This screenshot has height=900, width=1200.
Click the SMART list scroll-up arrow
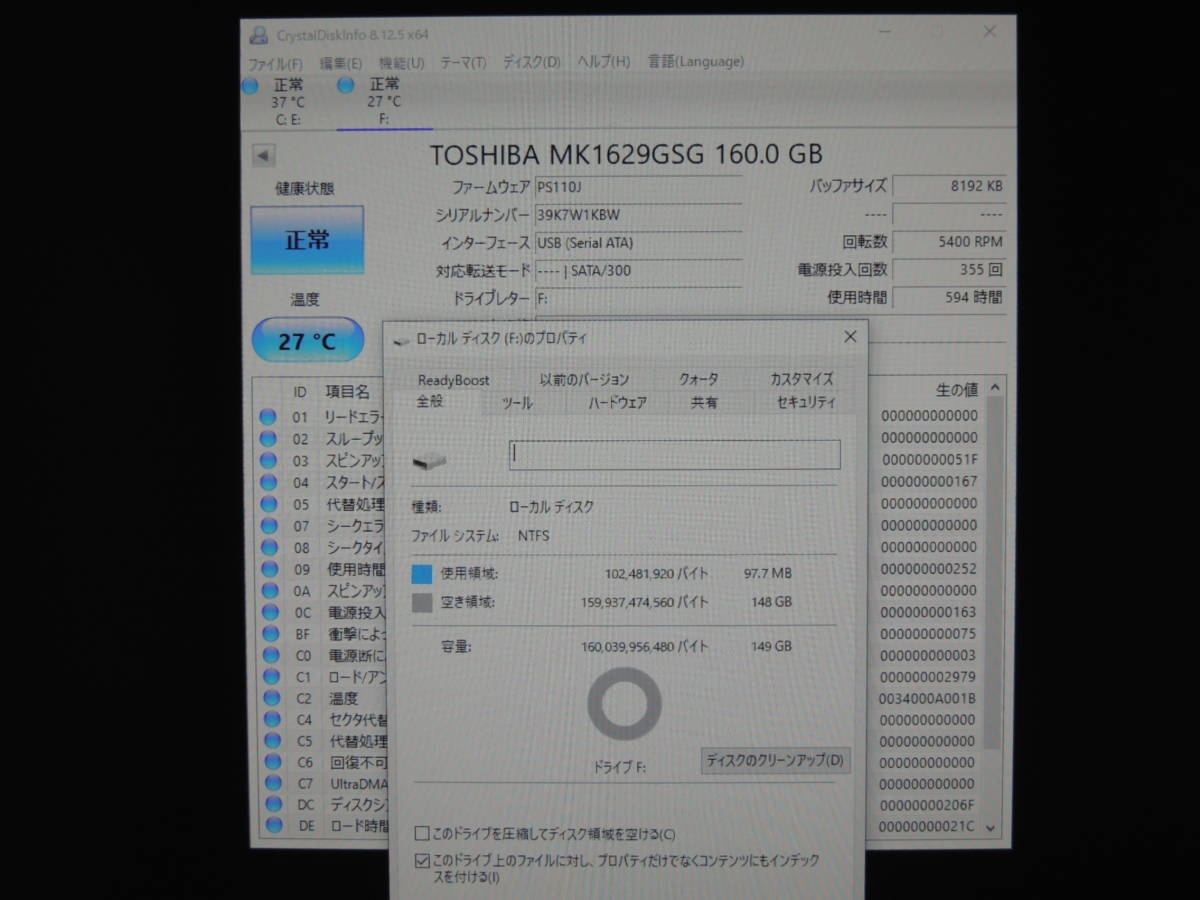coord(993,389)
